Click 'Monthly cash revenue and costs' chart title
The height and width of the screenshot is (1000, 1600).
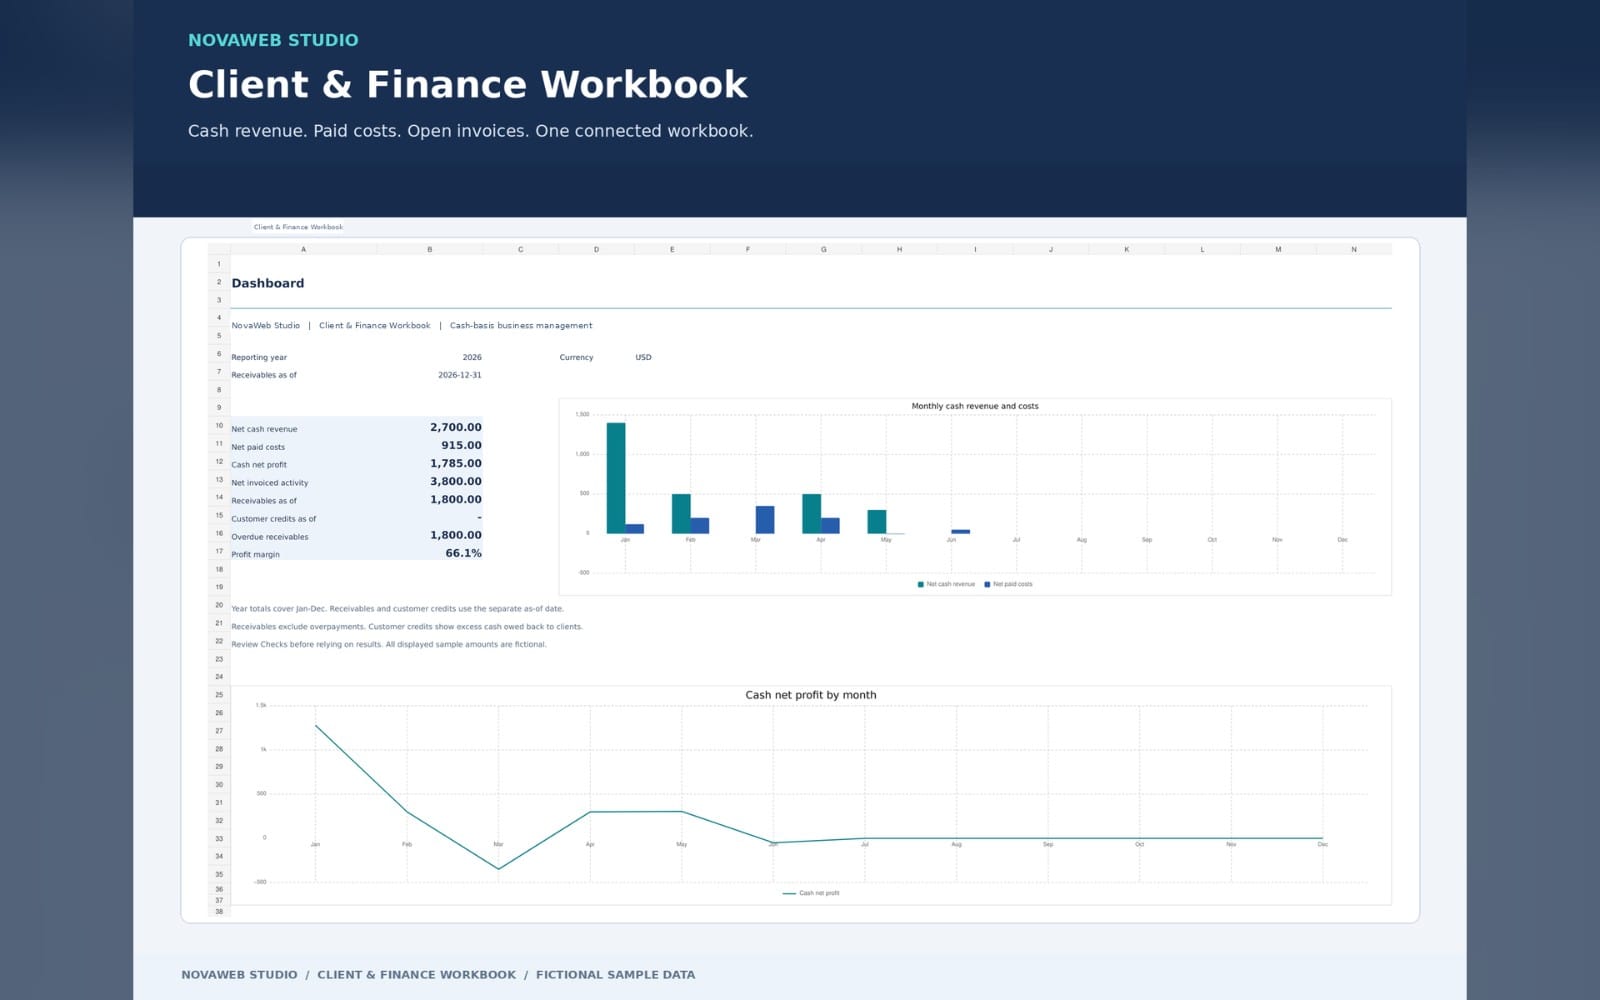coord(975,406)
